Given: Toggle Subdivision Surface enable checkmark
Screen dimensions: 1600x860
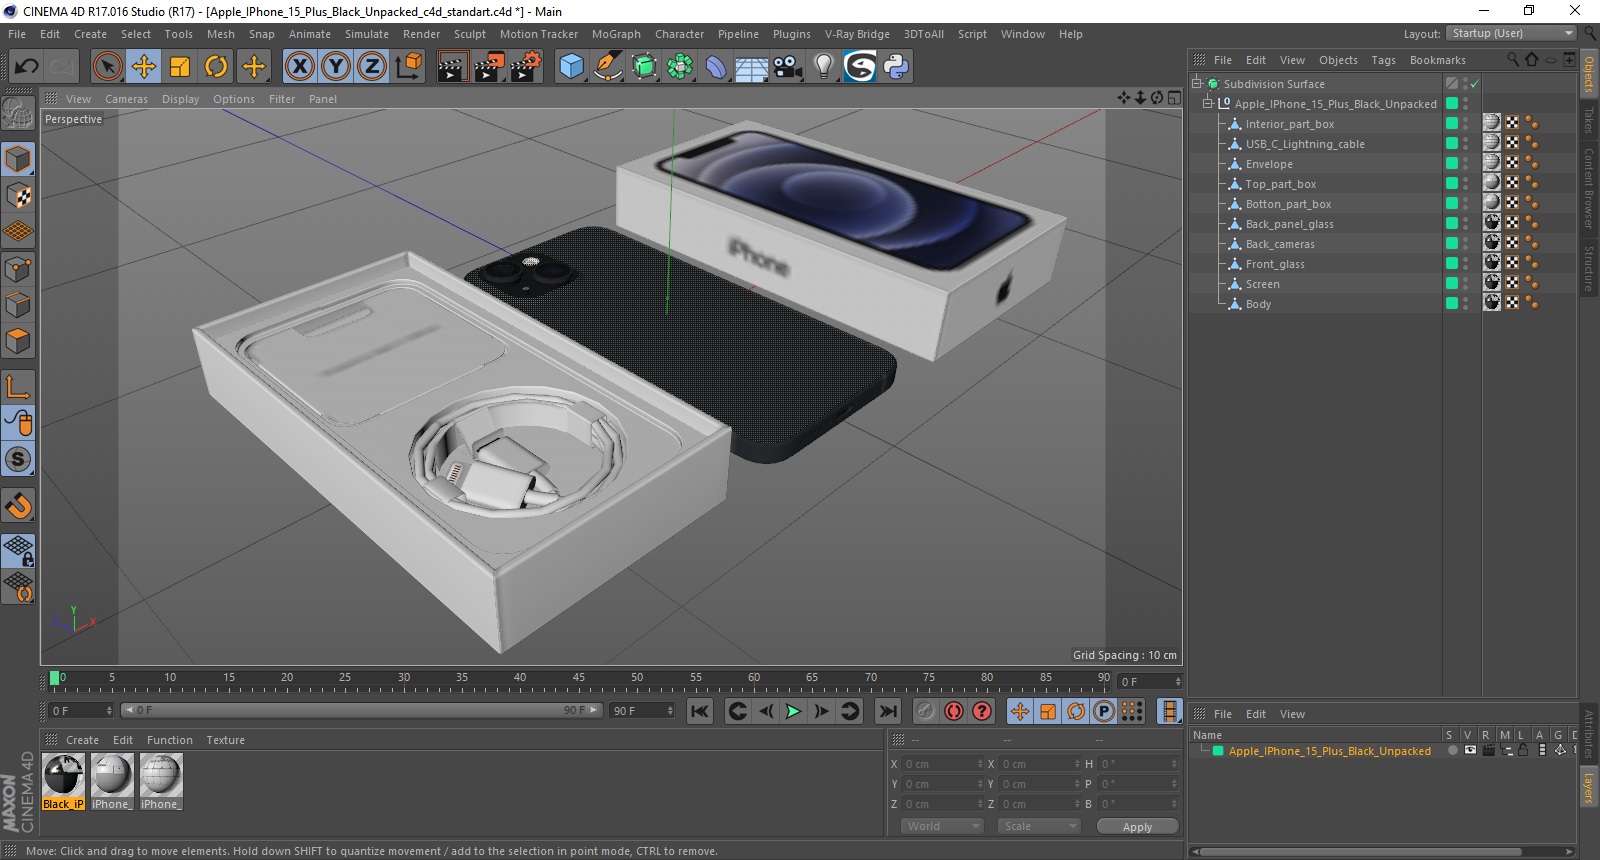Looking at the screenshot, I should 1474,84.
